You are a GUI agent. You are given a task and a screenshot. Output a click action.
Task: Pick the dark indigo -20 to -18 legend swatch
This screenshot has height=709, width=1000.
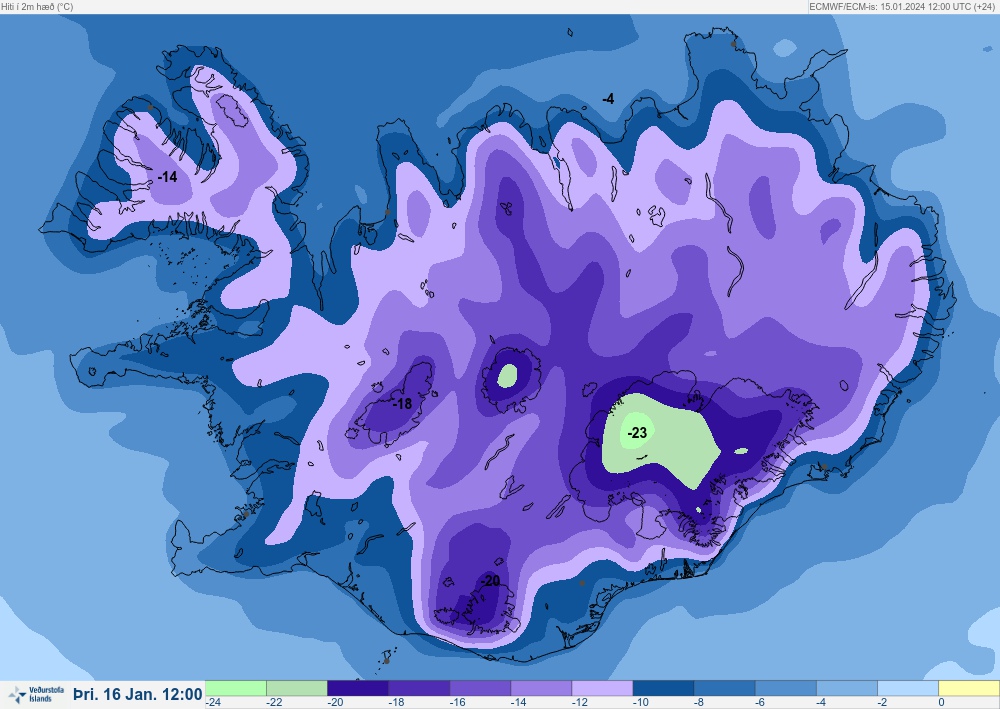(358, 689)
